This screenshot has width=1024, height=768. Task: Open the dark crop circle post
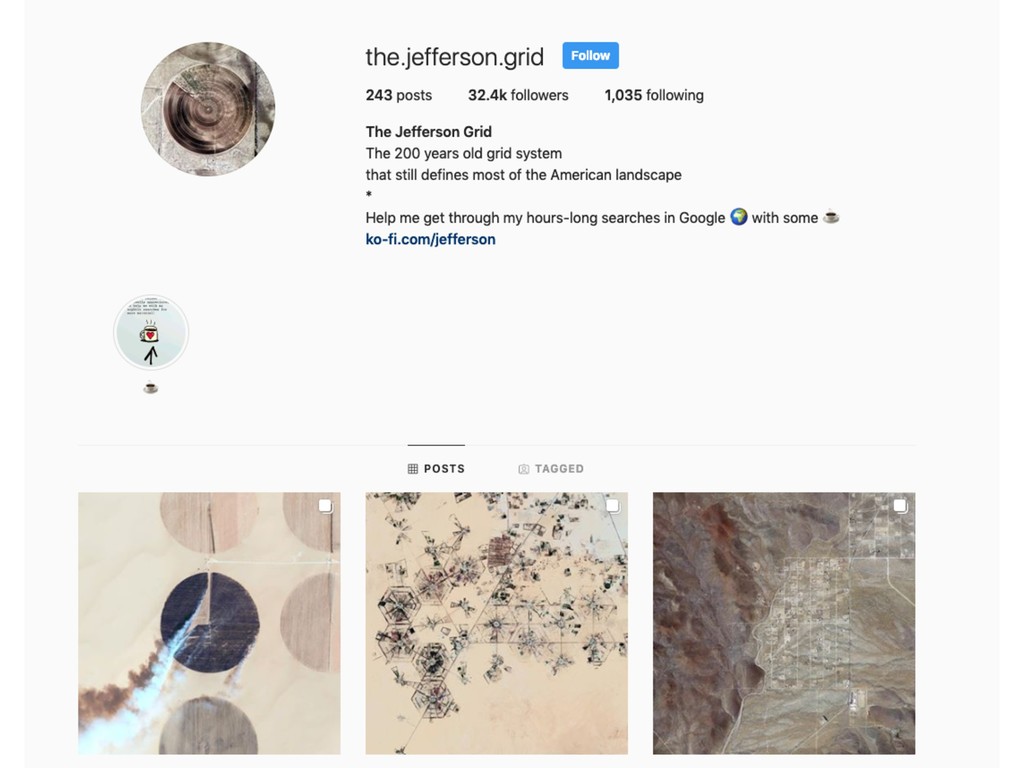coord(209,623)
